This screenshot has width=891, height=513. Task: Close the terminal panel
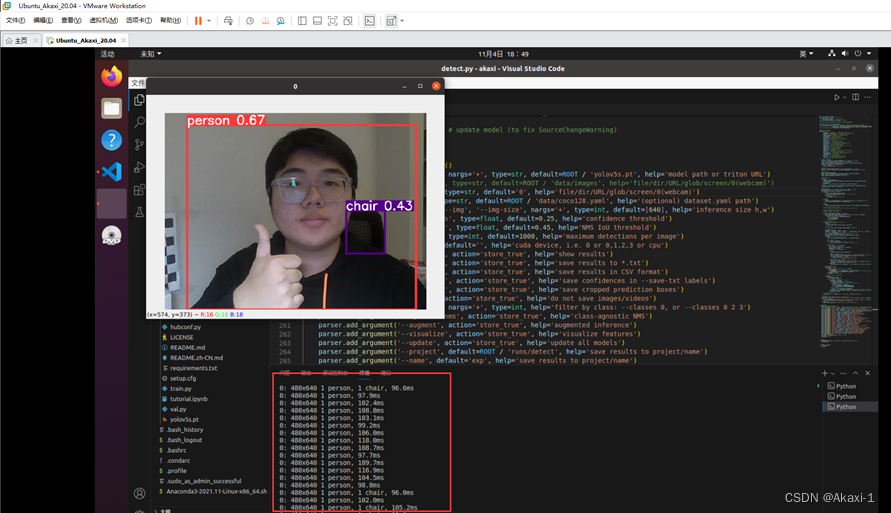(868, 373)
